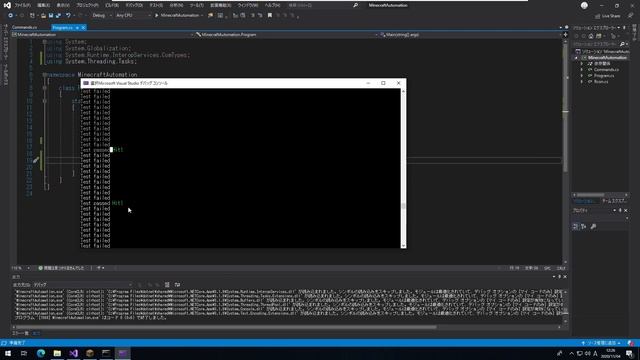The width and height of the screenshot is (640, 360).
Task: Click the save file toolbar icon
Action: (51, 16)
